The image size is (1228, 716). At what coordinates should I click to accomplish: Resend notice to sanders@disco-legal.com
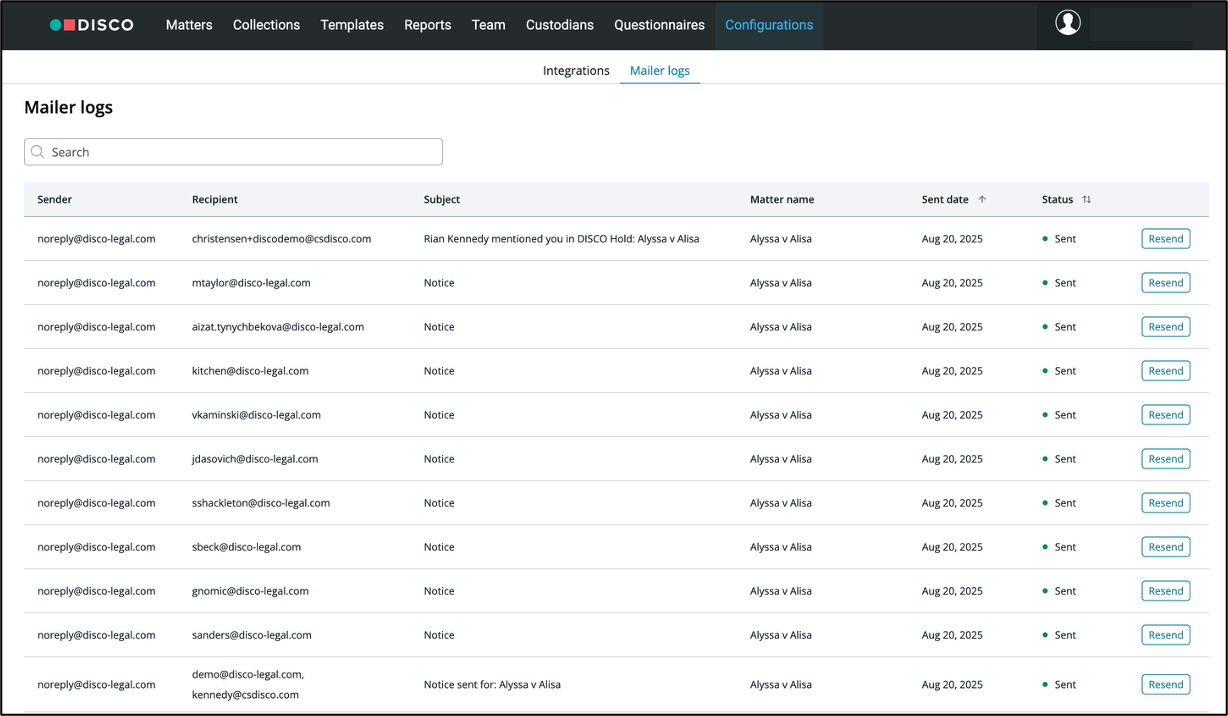tap(1165, 635)
